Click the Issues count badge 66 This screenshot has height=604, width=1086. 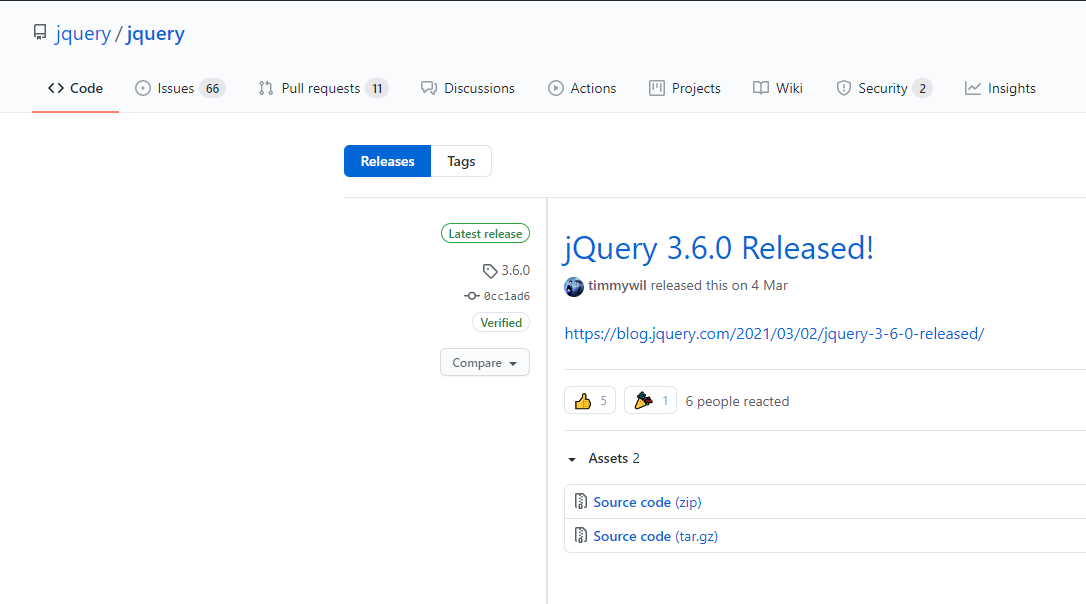click(213, 89)
